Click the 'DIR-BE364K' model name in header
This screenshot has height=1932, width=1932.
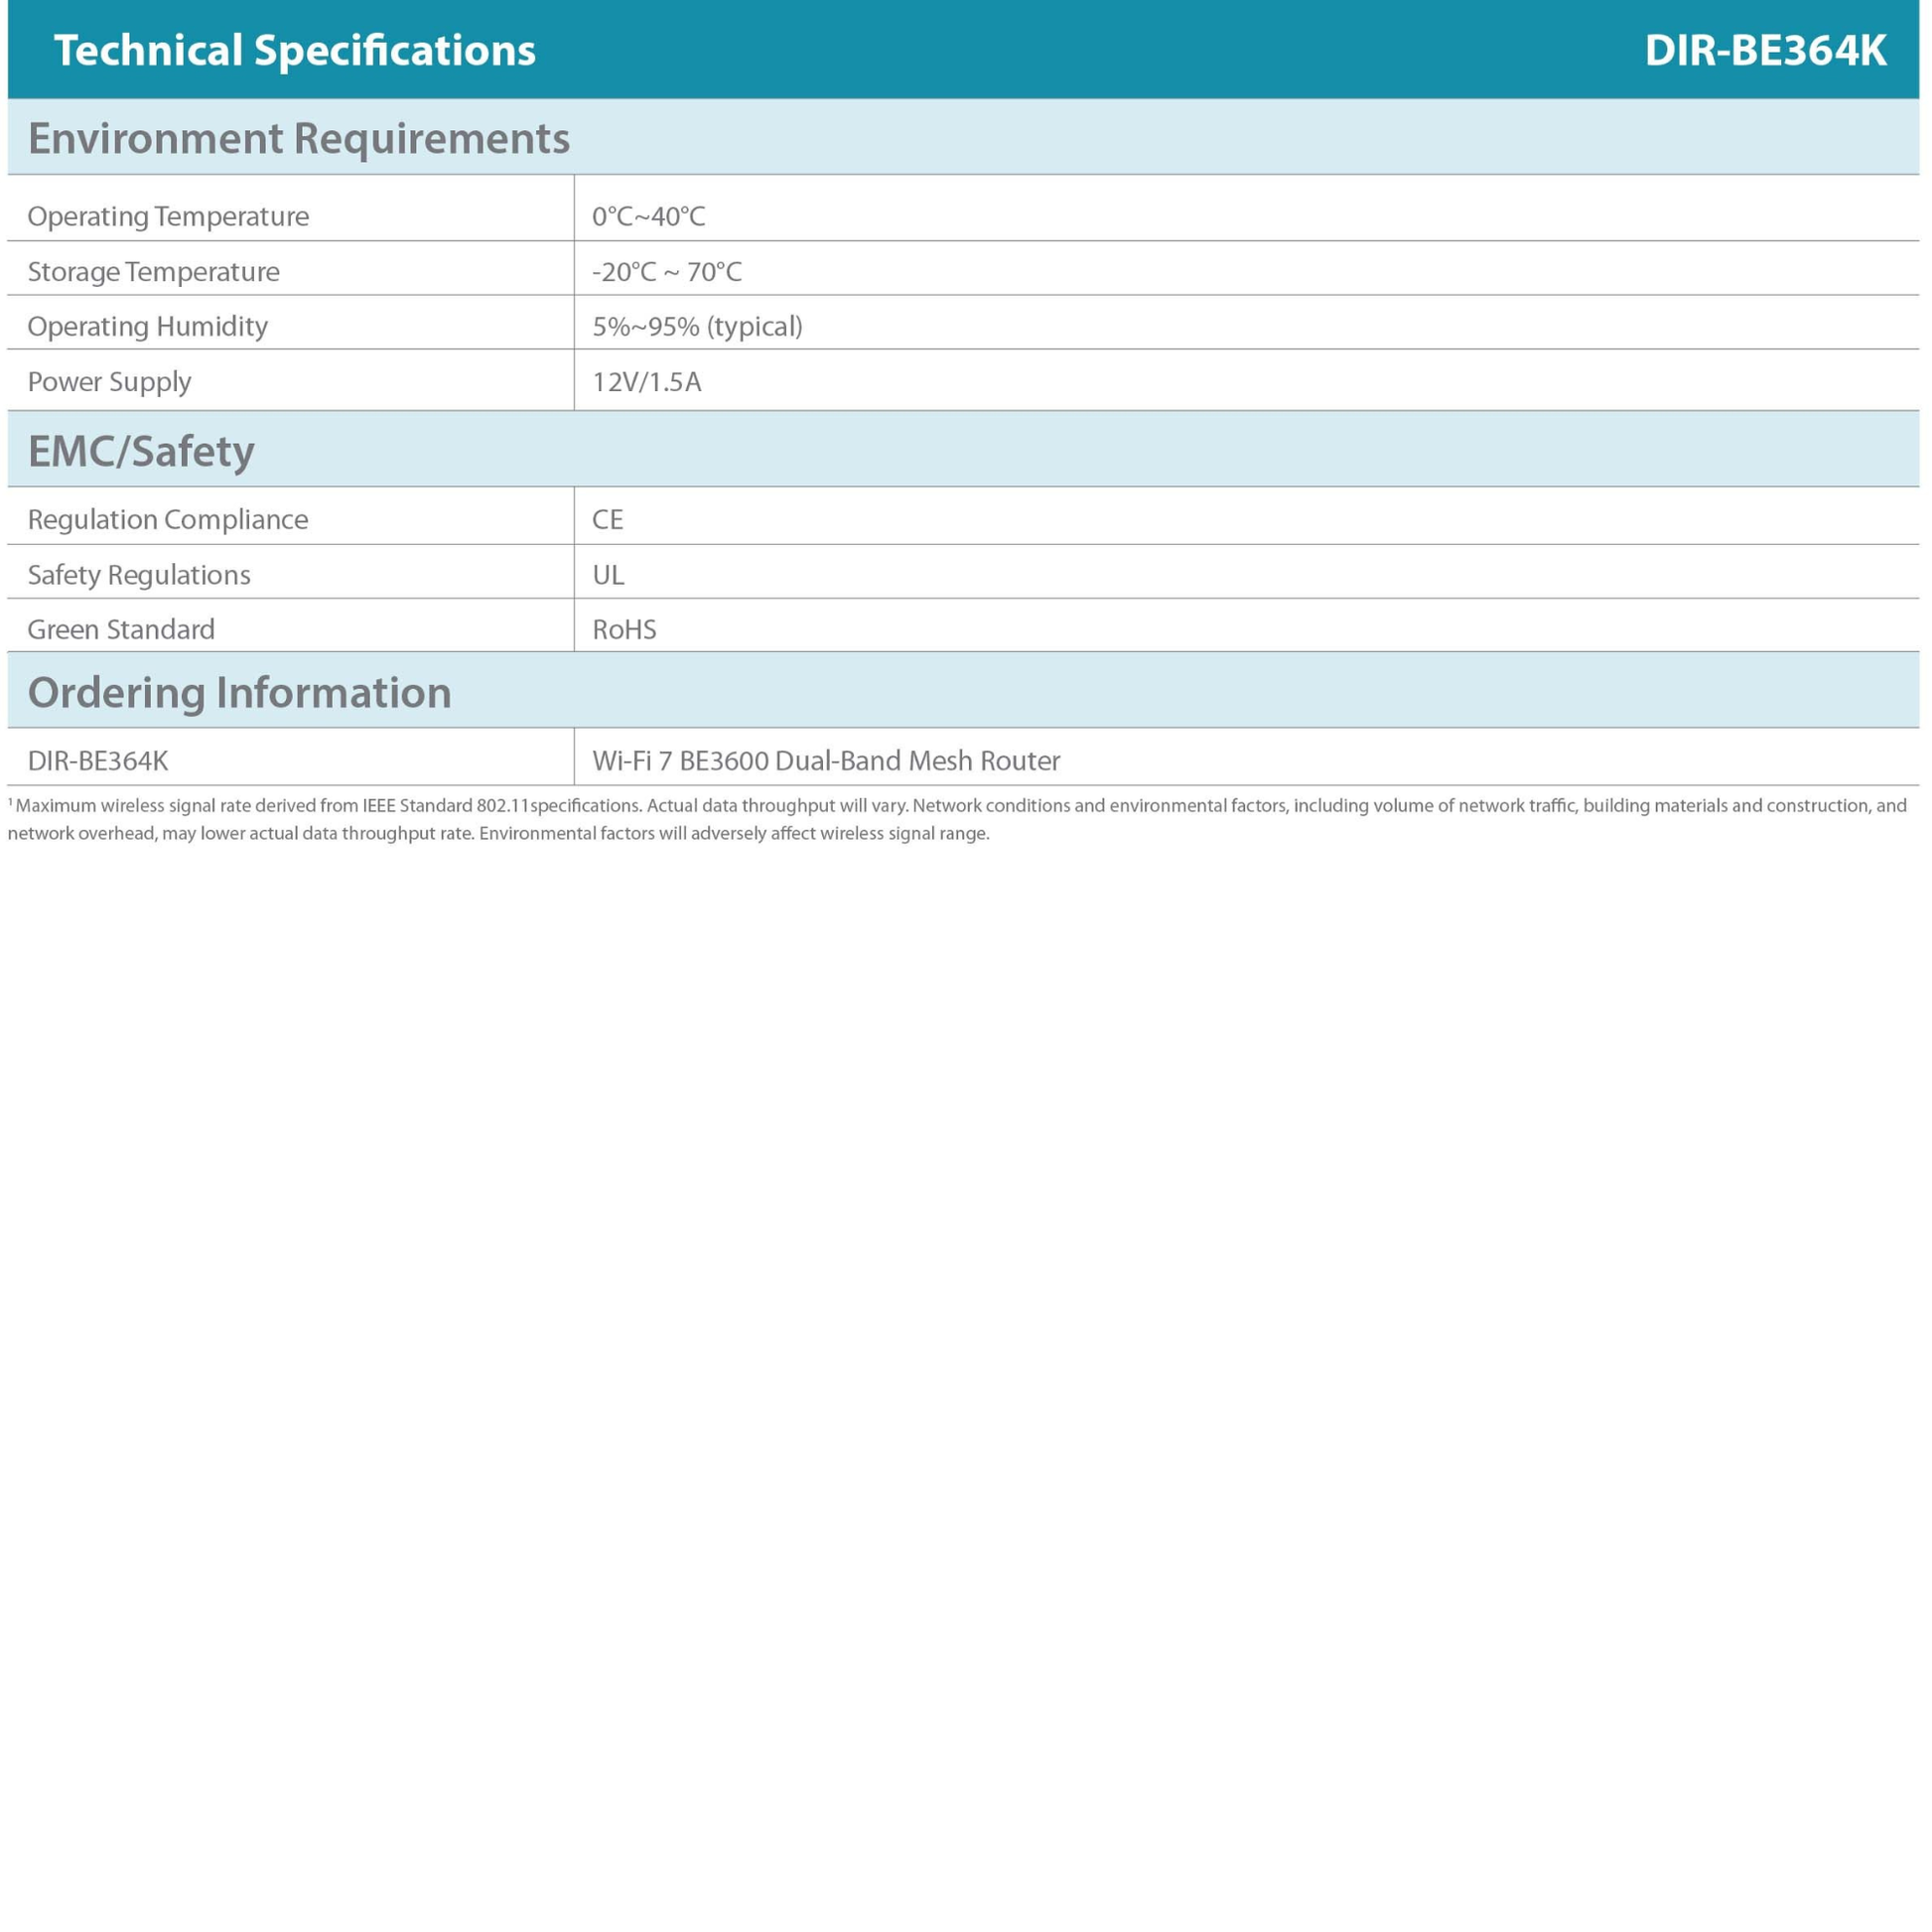(1765, 50)
